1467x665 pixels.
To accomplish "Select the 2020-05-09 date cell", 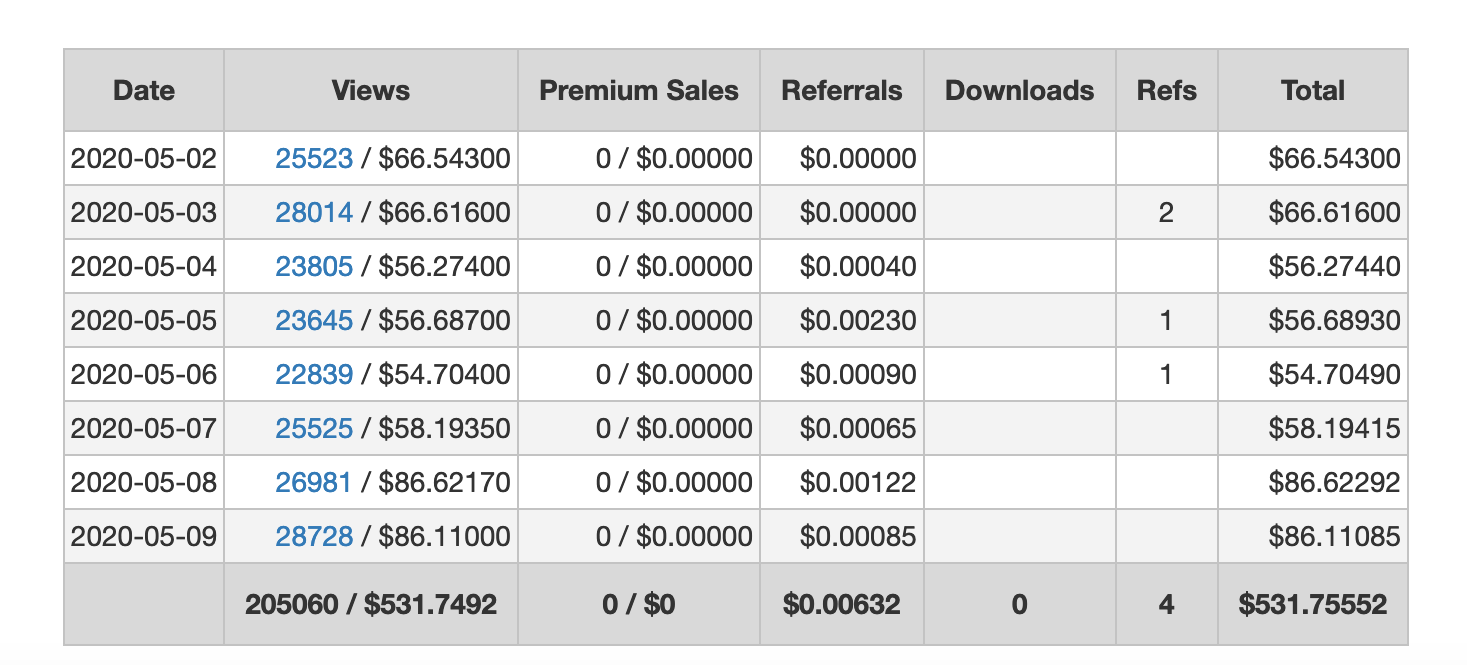I will 144,537.
